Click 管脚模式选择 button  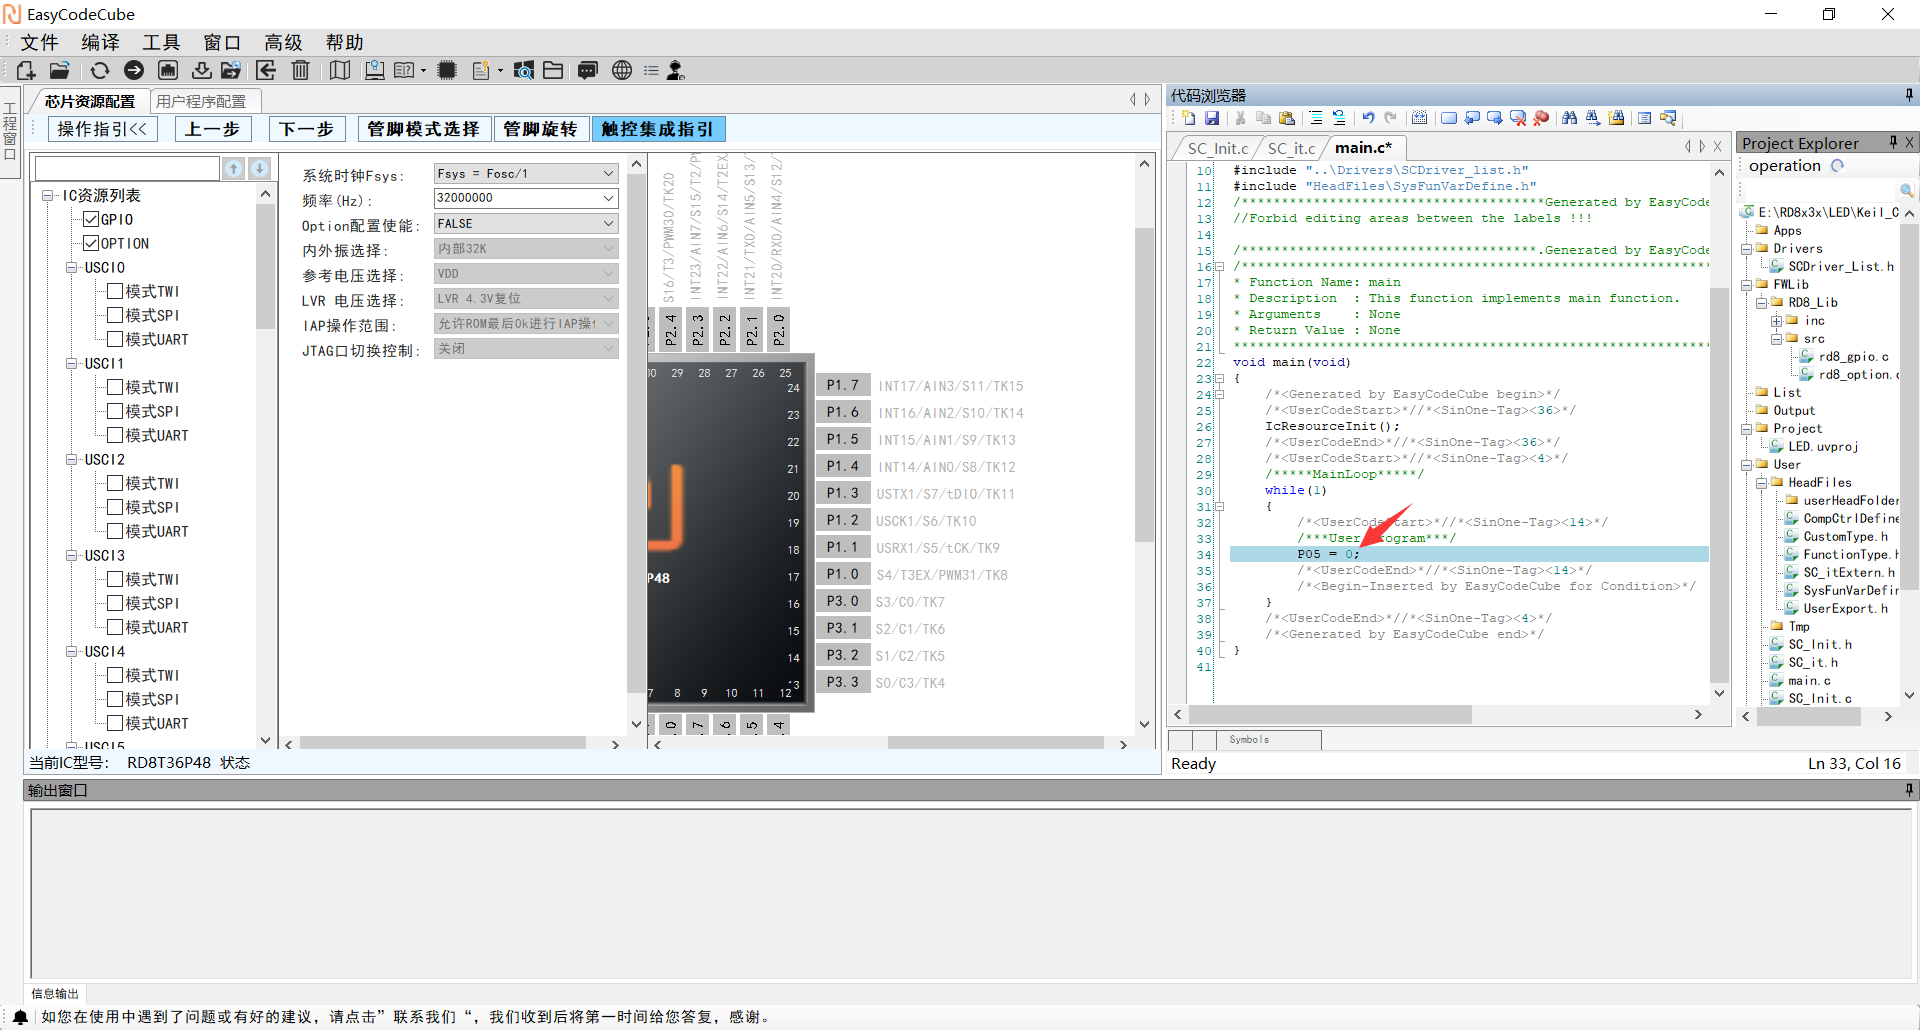point(424,129)
